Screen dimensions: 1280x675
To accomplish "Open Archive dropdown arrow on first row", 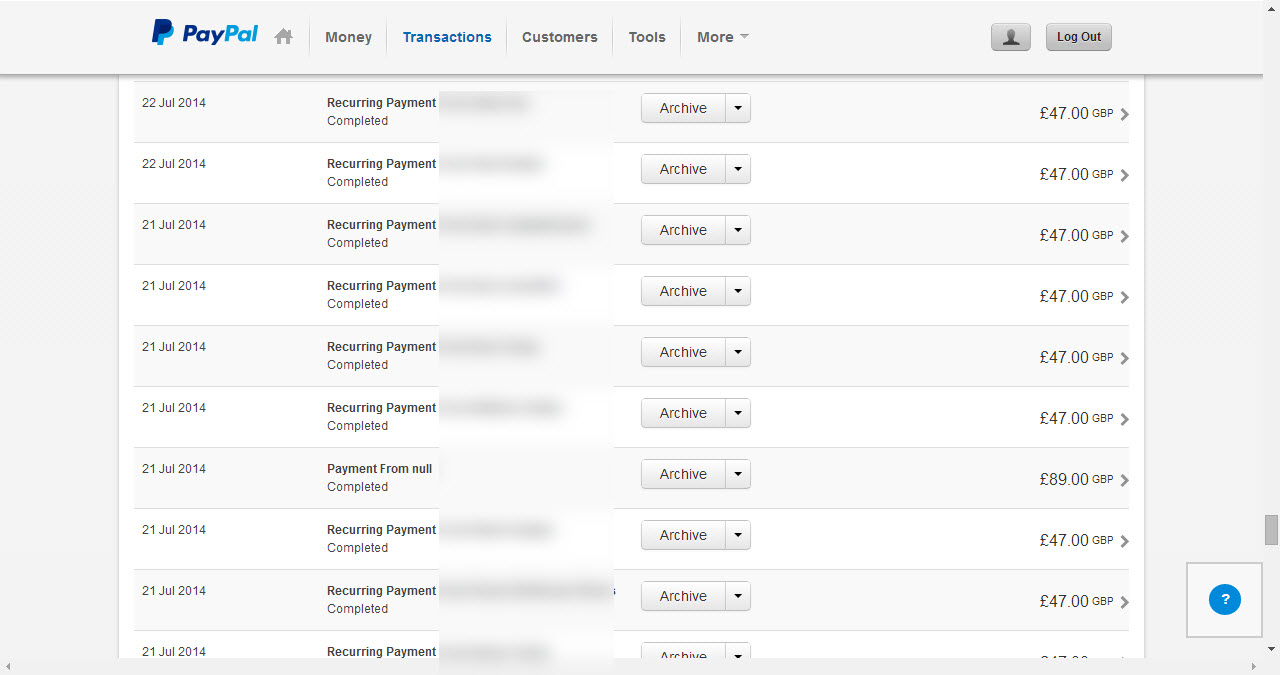I will click(x=738, y=108).
